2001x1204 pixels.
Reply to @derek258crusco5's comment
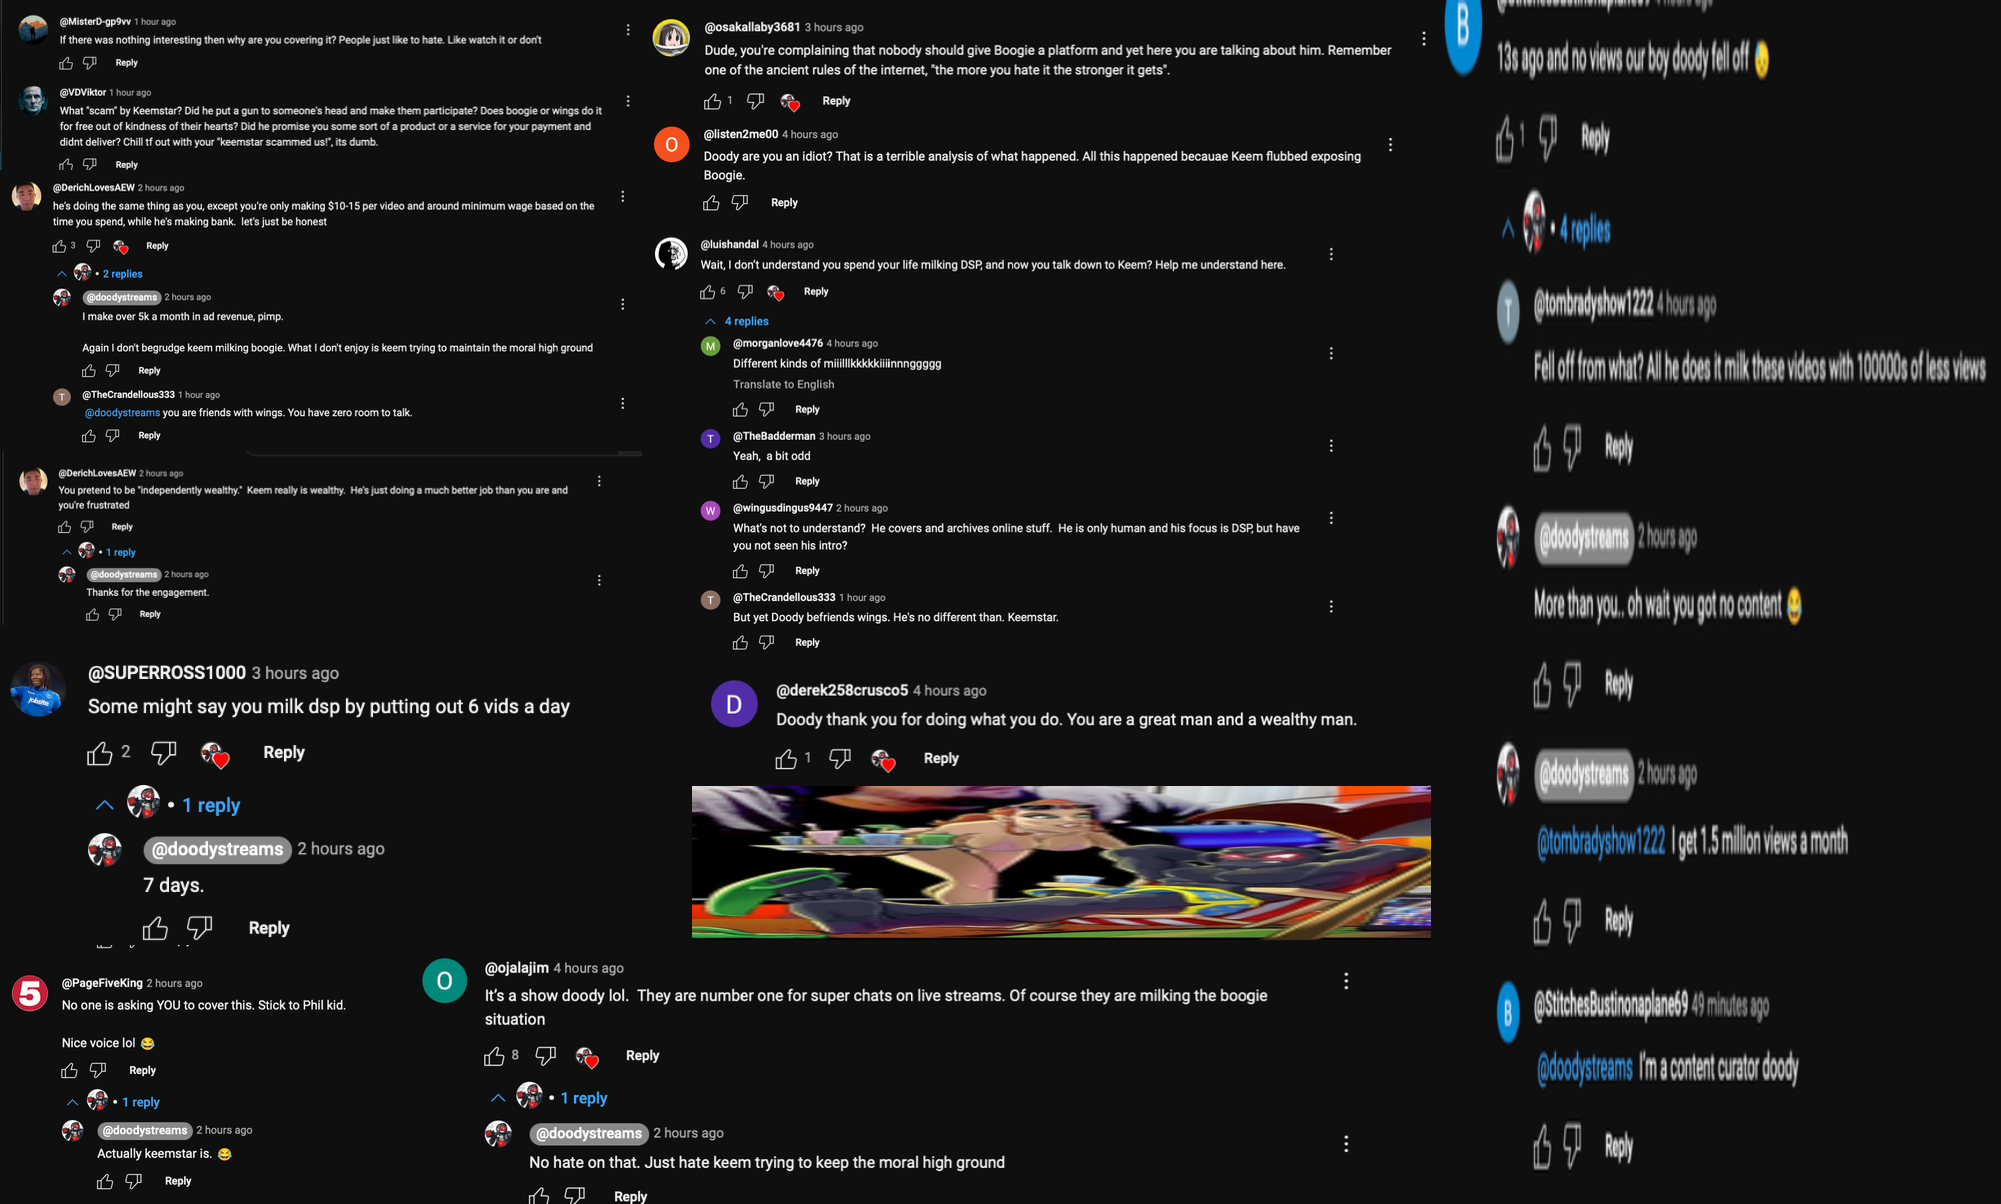[x=941, y=759]
